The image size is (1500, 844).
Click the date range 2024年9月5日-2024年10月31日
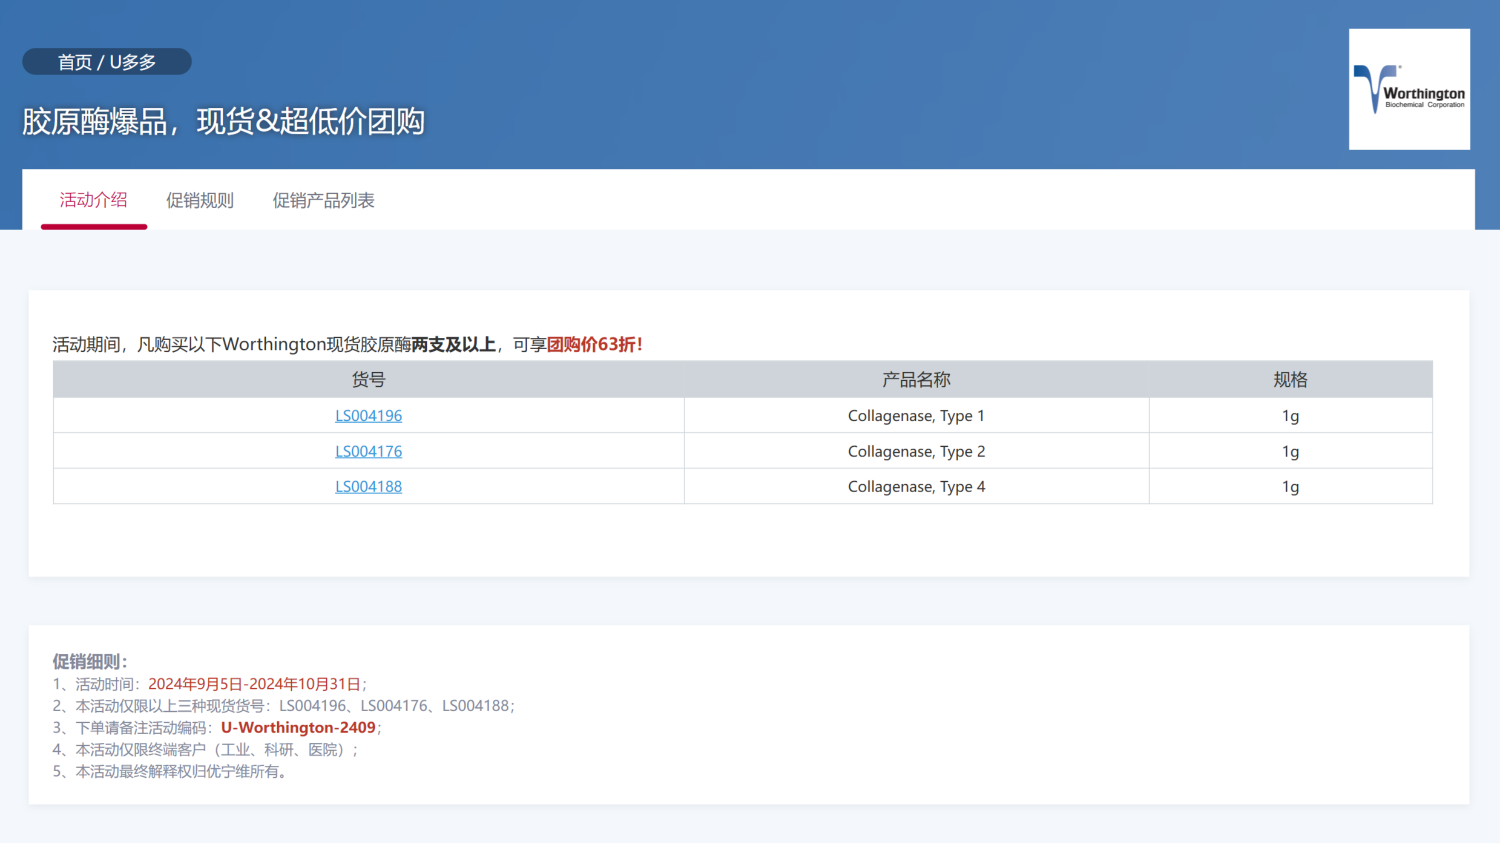254,684
